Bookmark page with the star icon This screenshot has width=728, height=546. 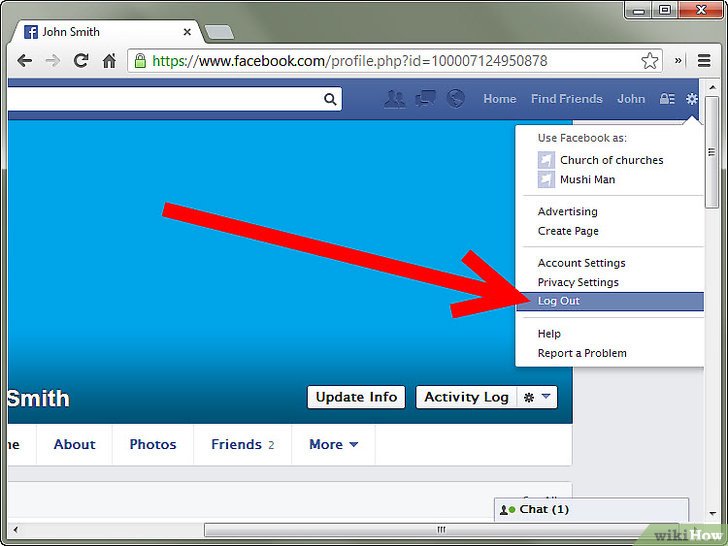pos(649,61)
